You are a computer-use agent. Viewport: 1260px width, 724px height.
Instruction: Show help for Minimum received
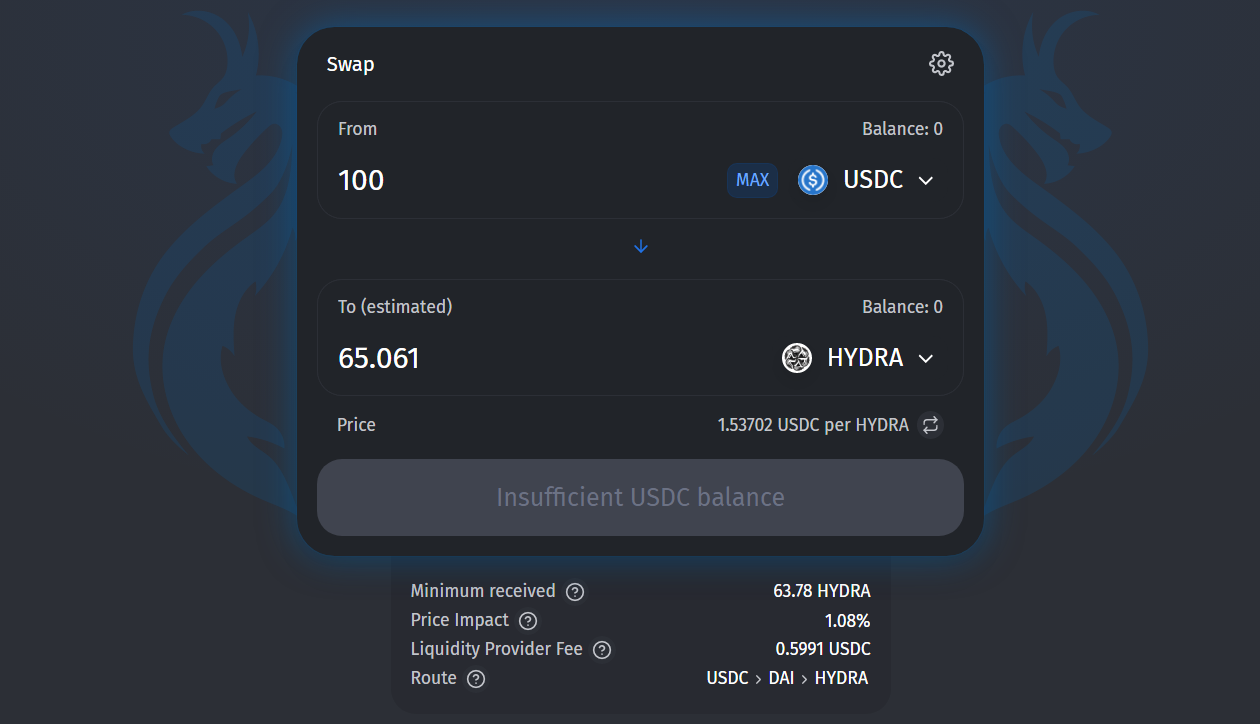(575, 592)
